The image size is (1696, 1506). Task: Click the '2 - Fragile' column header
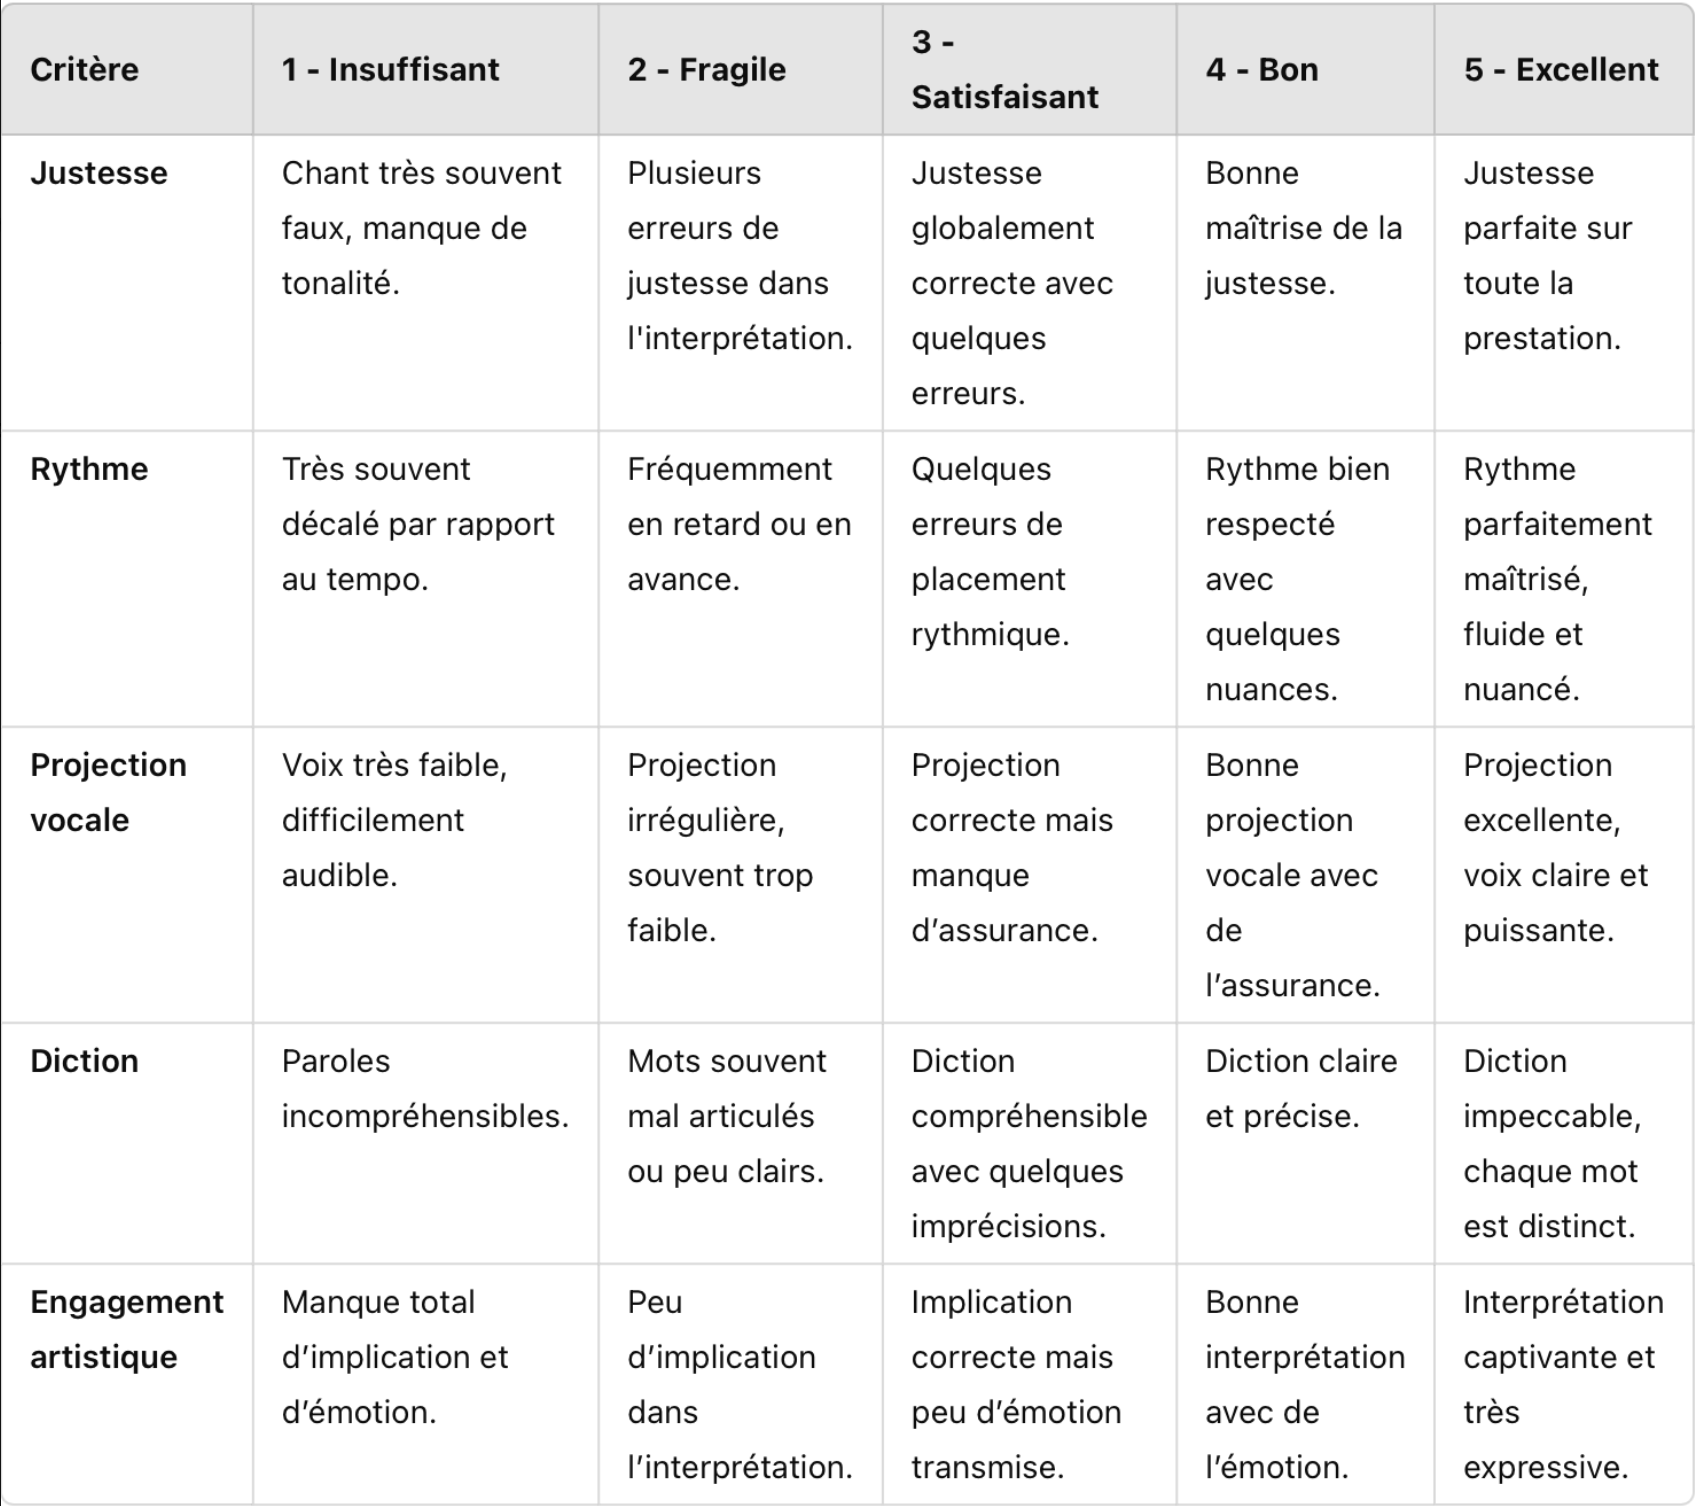pyautogui.click(x=707, y=70)
